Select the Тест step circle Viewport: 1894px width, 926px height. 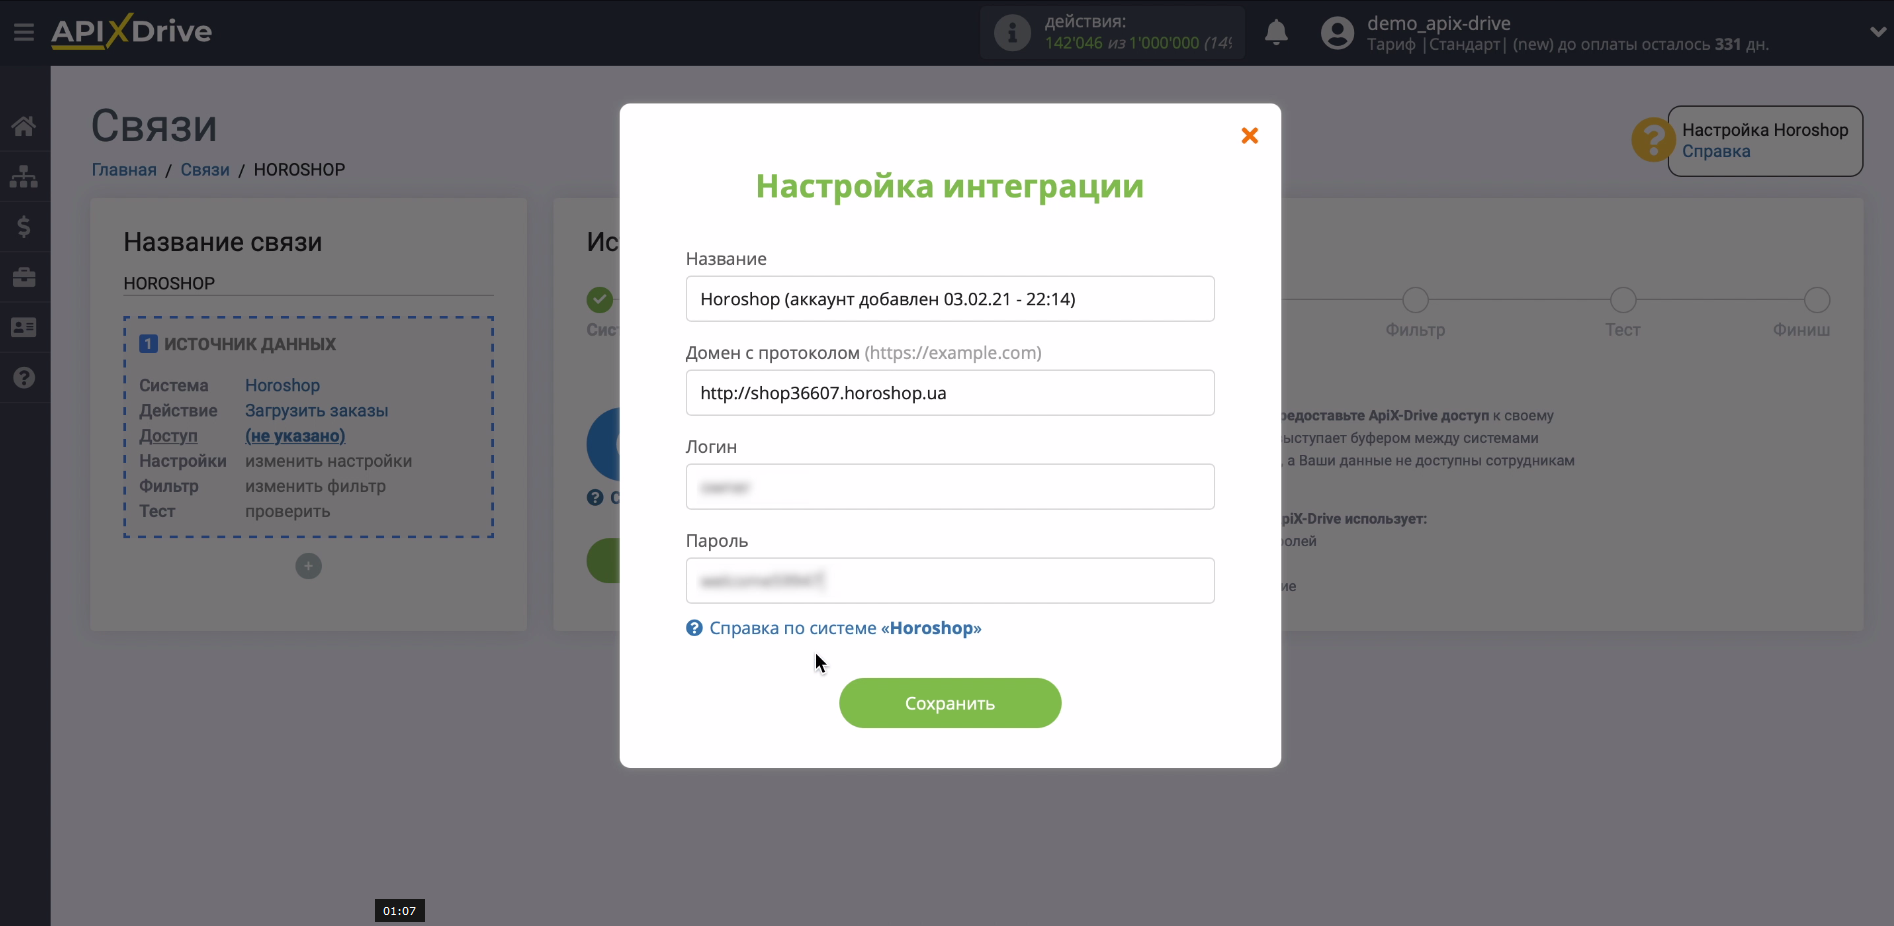(1623, 300)
